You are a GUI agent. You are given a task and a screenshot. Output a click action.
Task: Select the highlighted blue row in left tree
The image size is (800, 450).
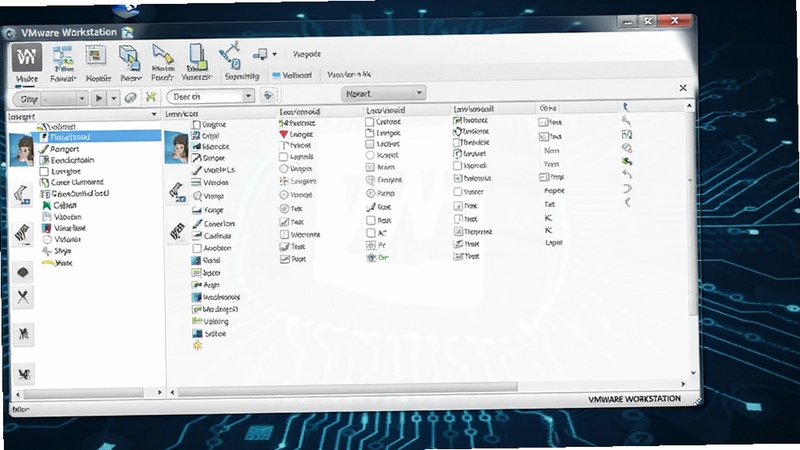pyautogui.click(x=96, y=137)
